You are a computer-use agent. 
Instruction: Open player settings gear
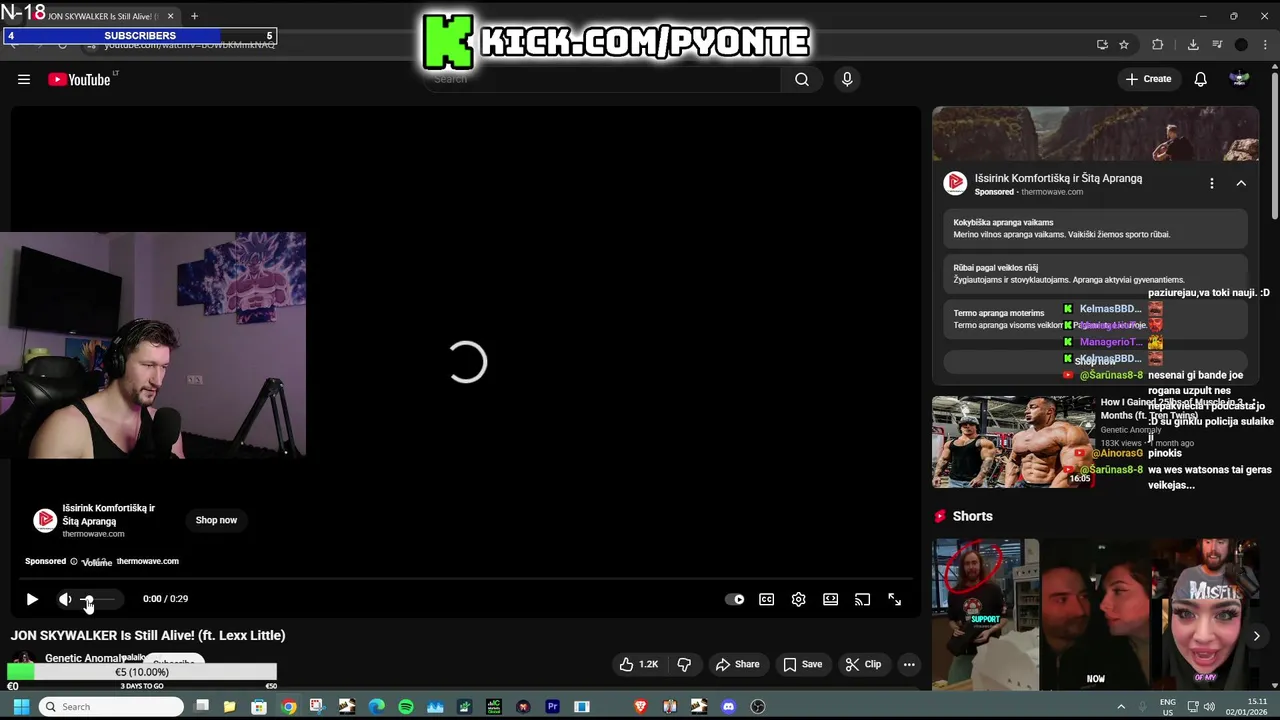pos(799,599)
